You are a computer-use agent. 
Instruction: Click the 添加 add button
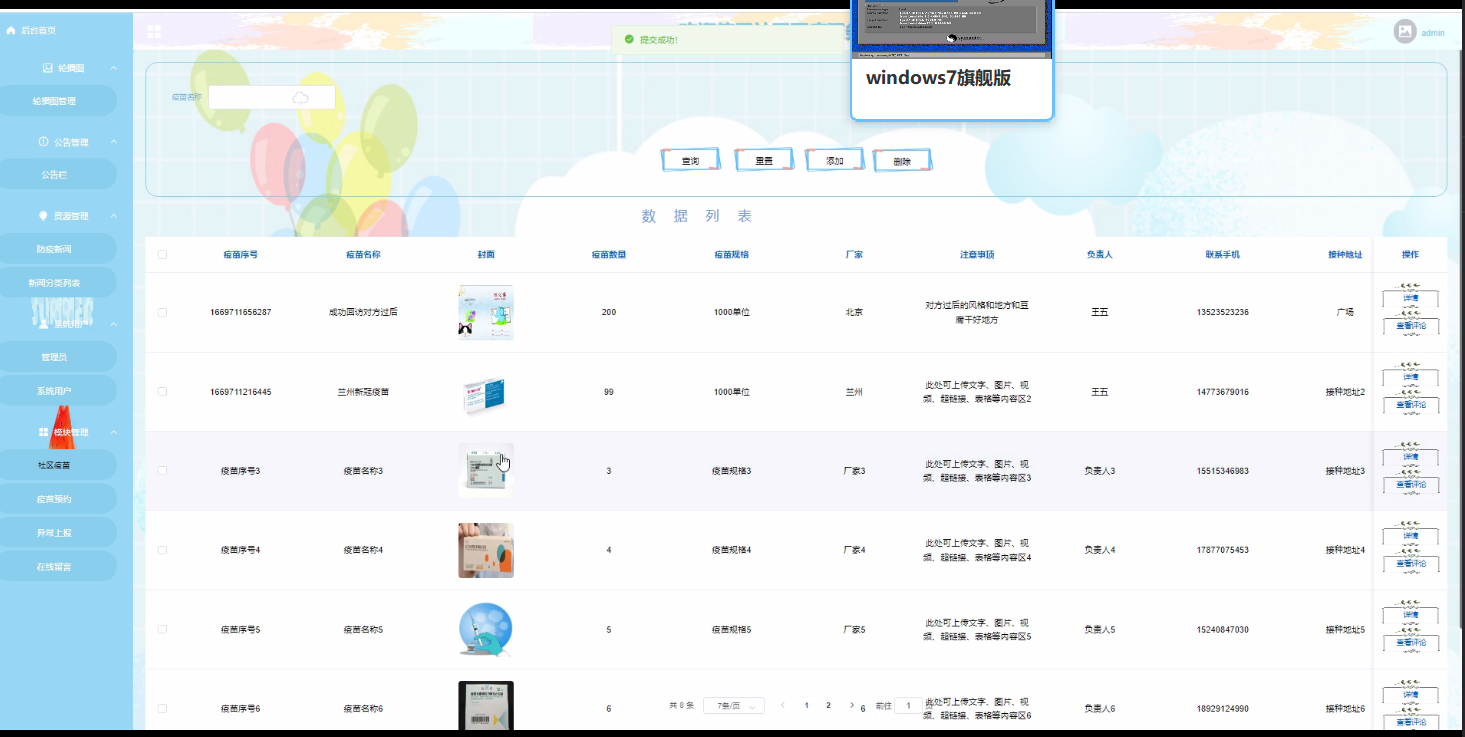pyautogui.click(x=834, y=160)
